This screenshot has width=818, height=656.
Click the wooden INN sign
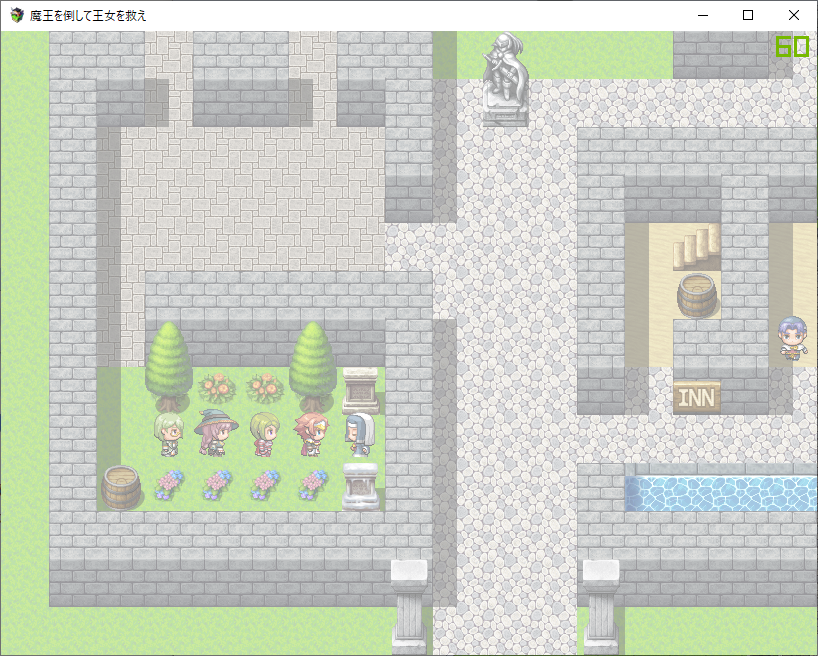point(696,397)
